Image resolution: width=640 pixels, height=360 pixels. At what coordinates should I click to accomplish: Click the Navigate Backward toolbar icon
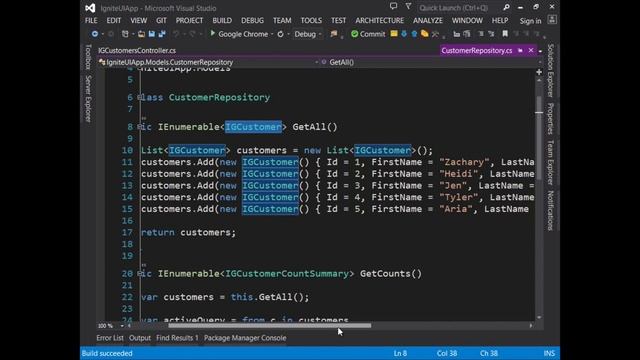[95, 34]
